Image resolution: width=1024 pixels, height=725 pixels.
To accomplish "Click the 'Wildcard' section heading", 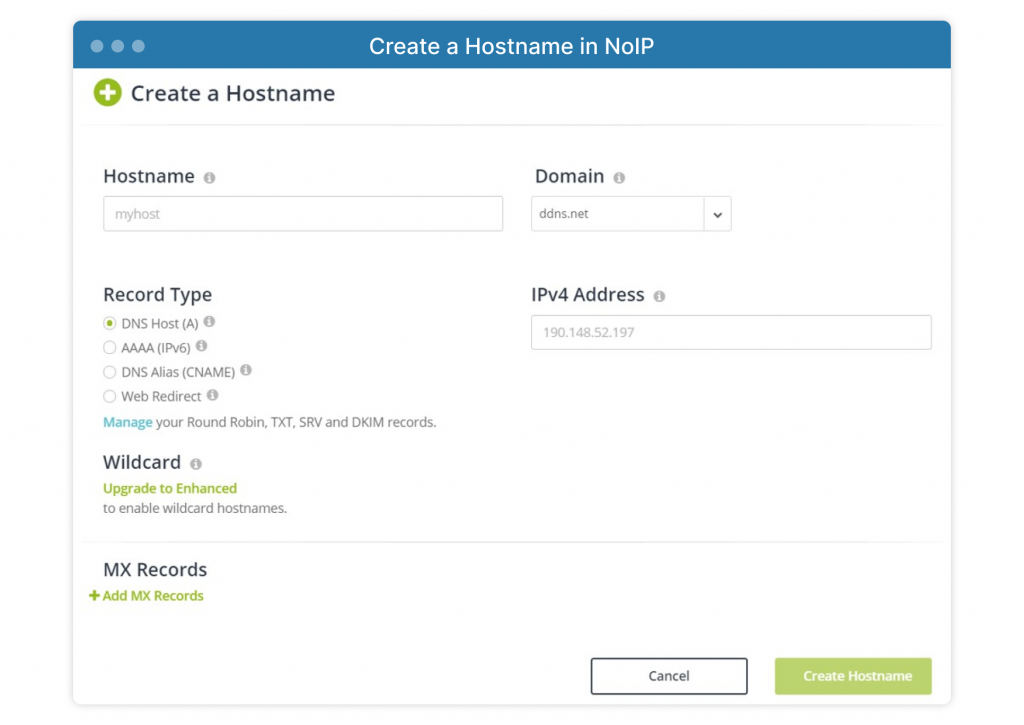I will [142, 462].
